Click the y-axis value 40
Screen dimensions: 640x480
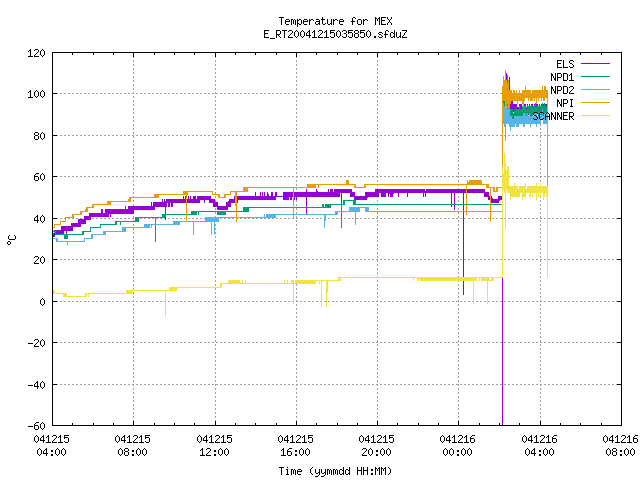pos(39,219)
